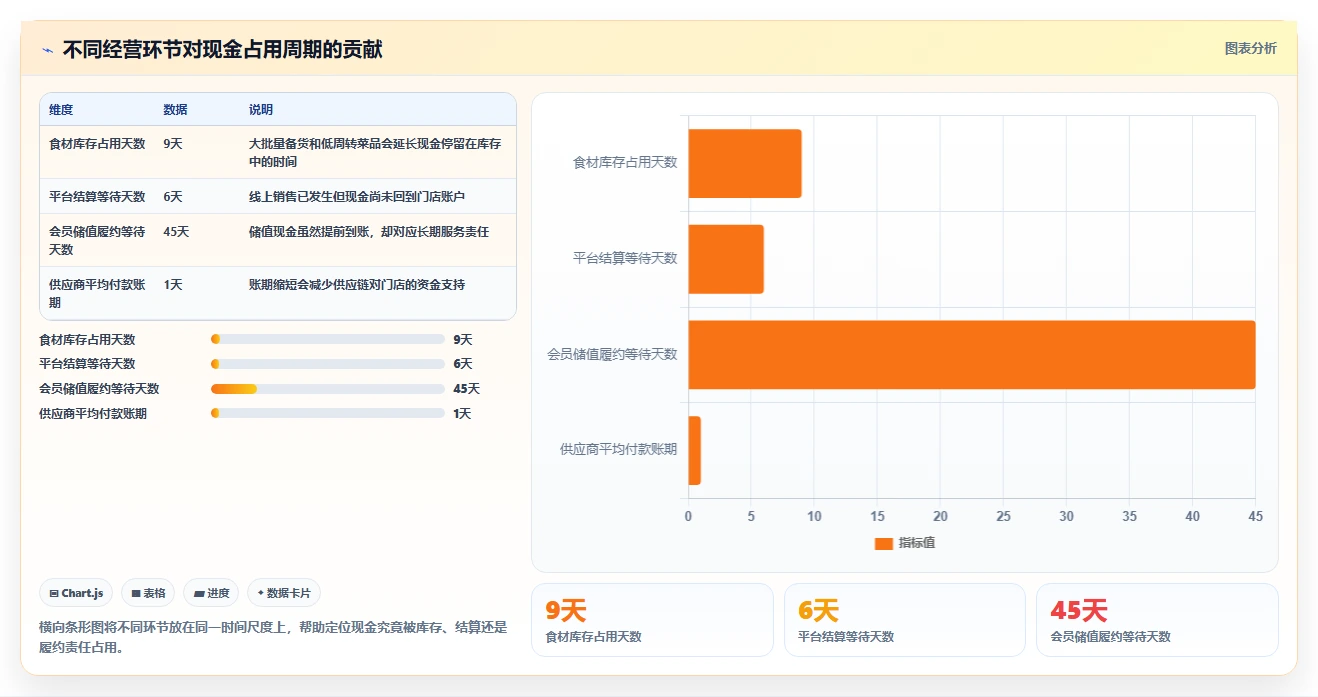Screen dimensions: 1318x697
Task: Click the 30 tick on the chart x-axis
Action: point(1067,517)
